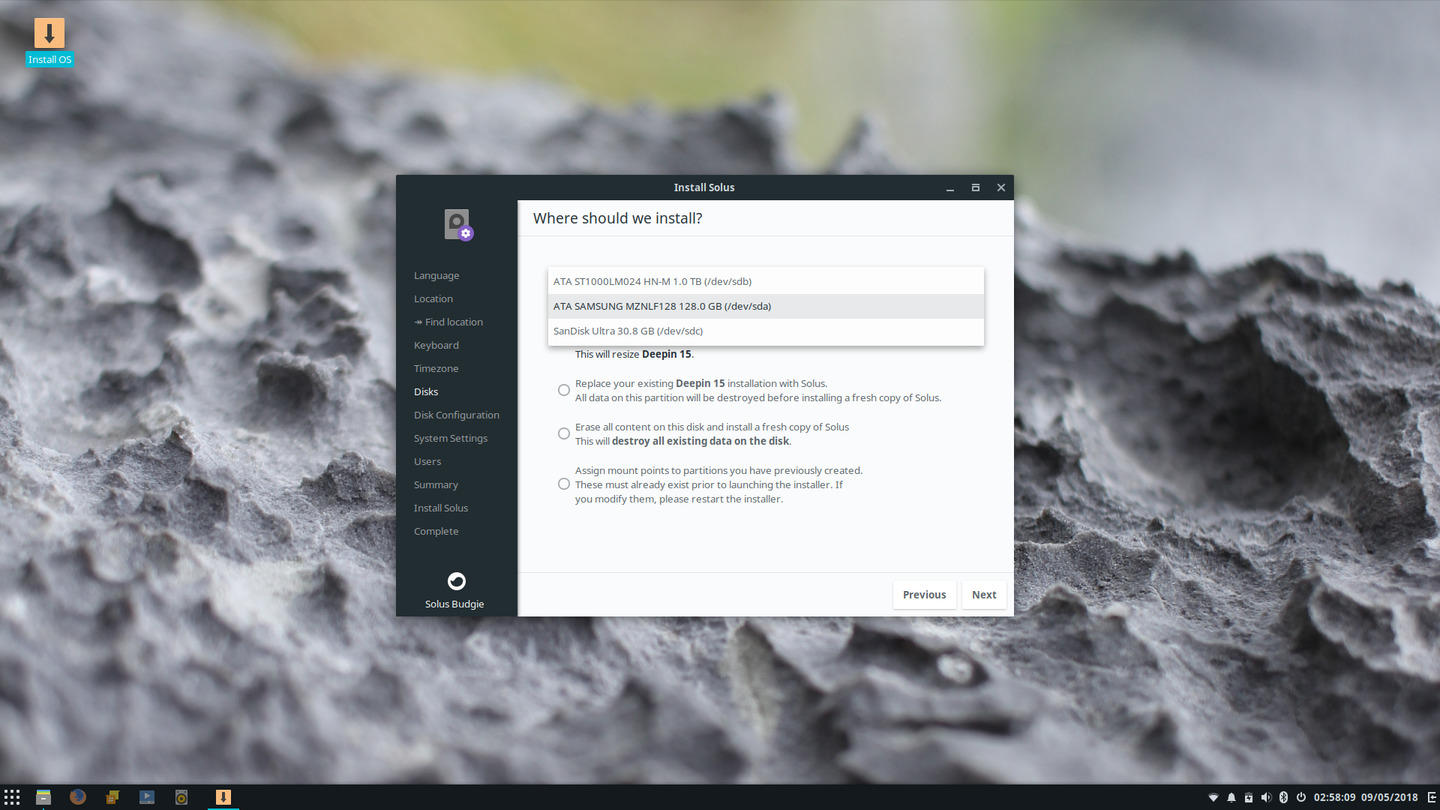1440x810 pixels.
Task: Open the Install OS desktop icon
Action: point(49,42)
